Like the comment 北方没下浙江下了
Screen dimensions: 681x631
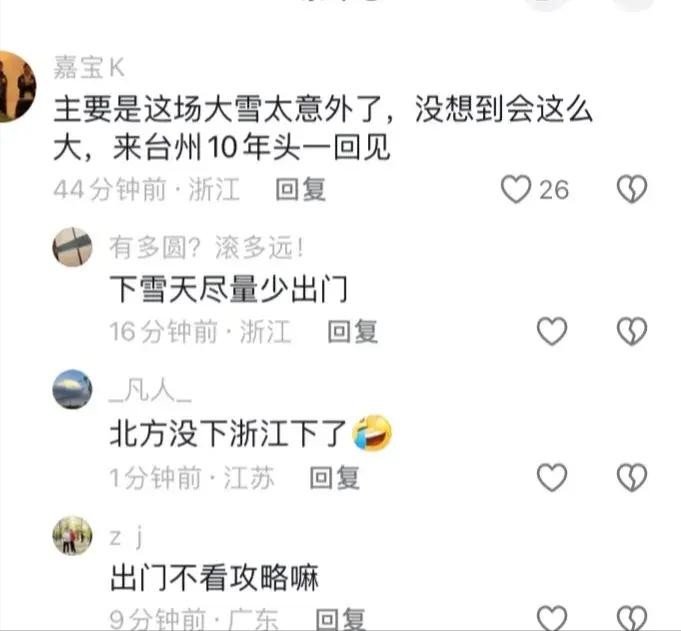tap(552, 477)
